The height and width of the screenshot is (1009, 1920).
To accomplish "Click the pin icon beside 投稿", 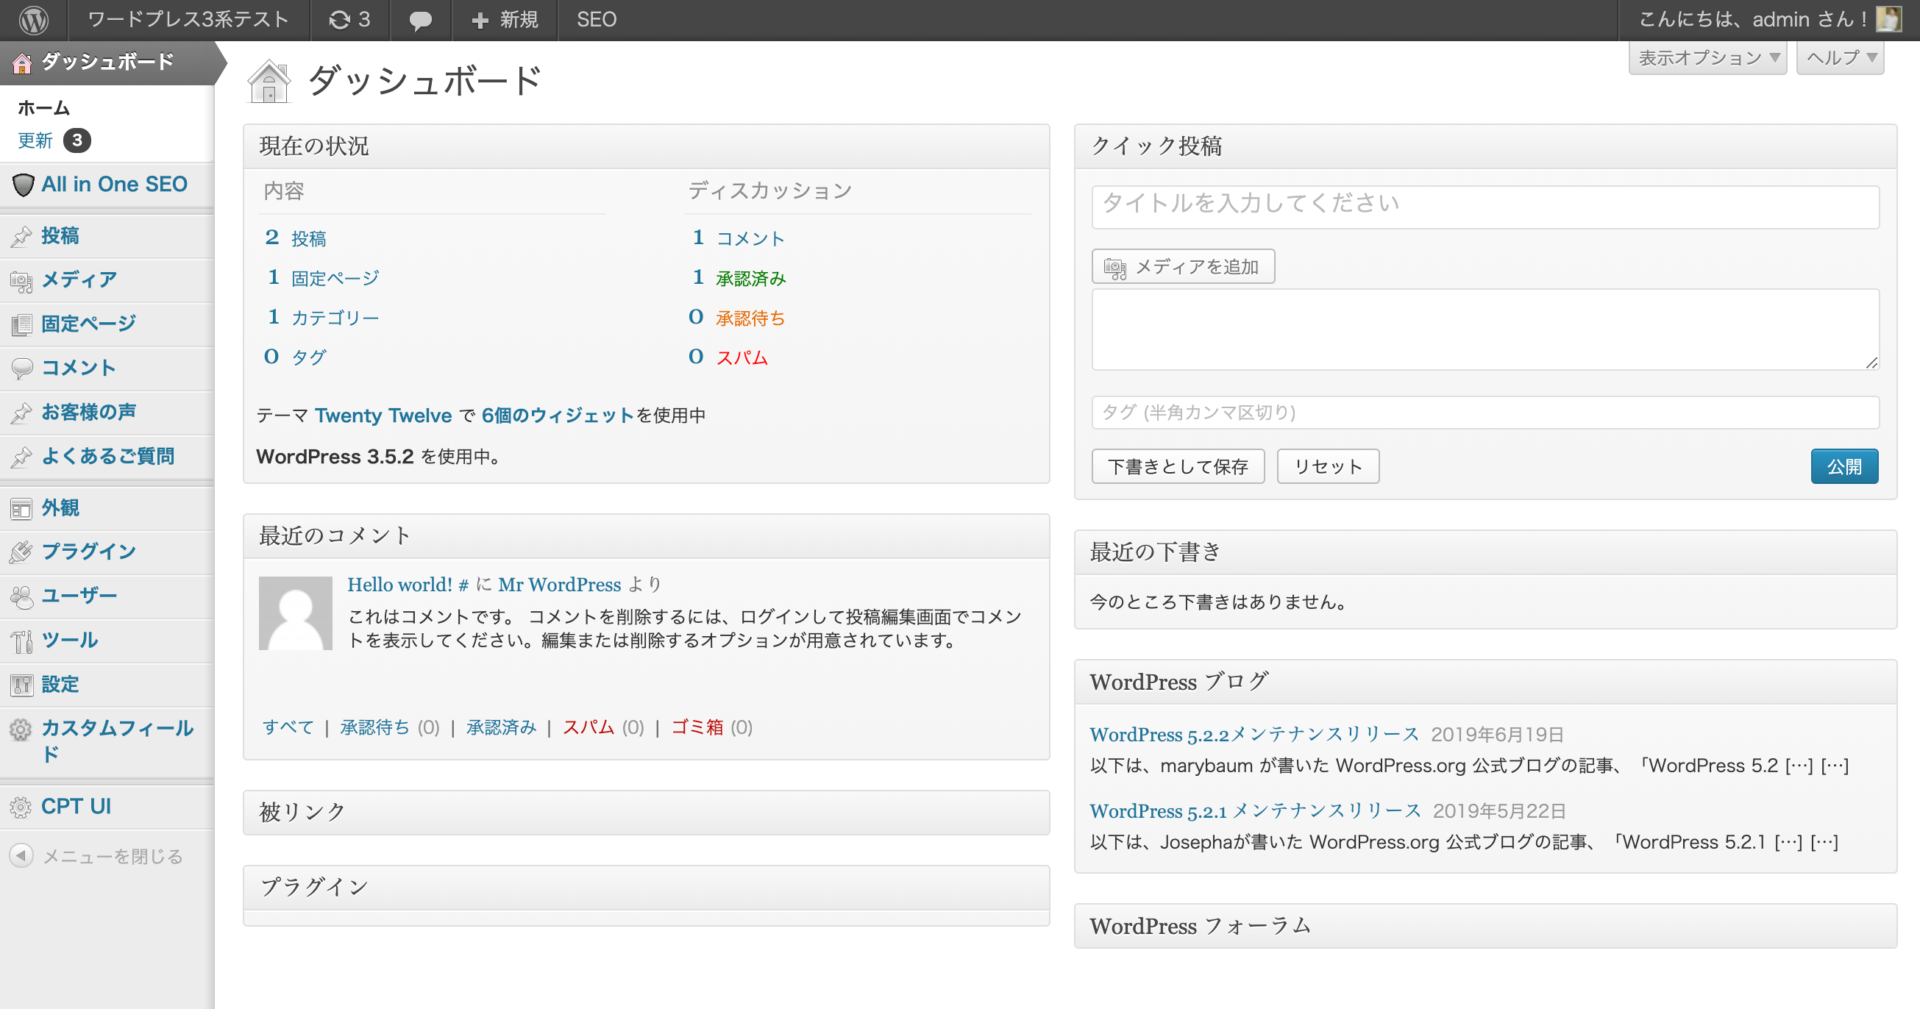I will coord(21,237).
